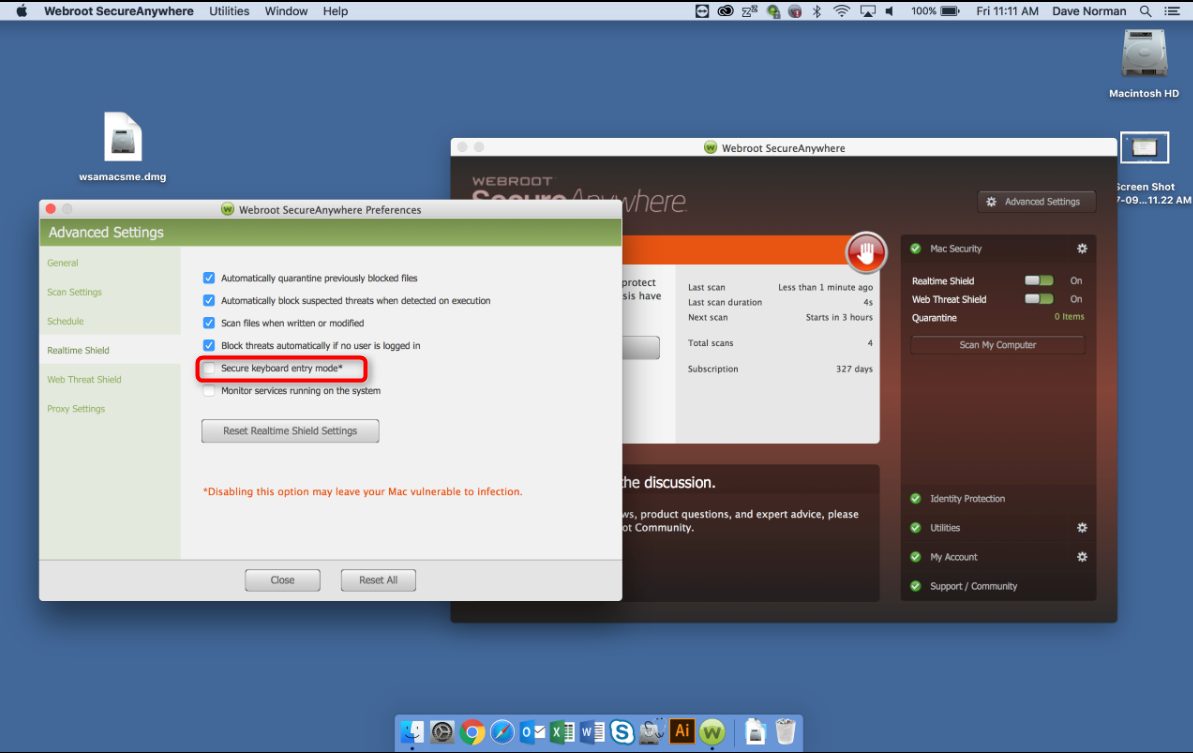Launch Safari from the dock
The width and height of the screenshot is (1193, 753).
(x=502, y=732)
